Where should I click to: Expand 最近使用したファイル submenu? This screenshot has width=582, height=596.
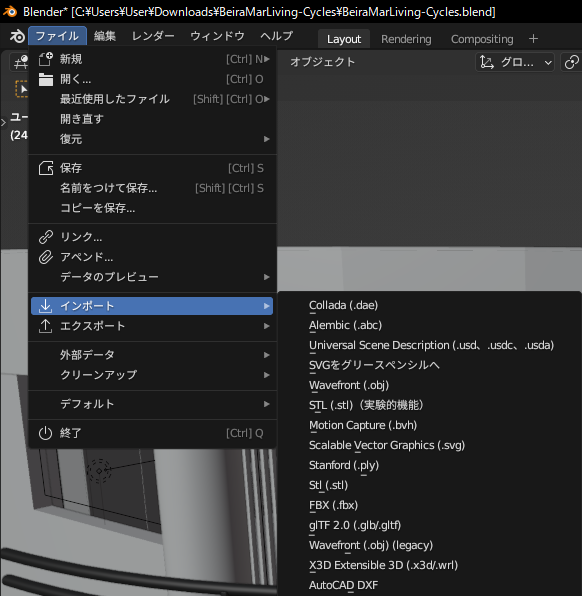click(152, 99)
